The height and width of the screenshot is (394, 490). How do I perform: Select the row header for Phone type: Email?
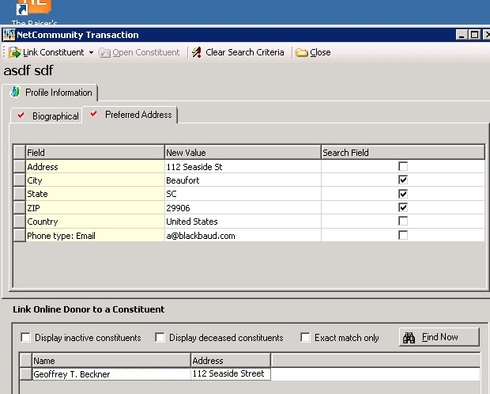click(x=20, y=235)
